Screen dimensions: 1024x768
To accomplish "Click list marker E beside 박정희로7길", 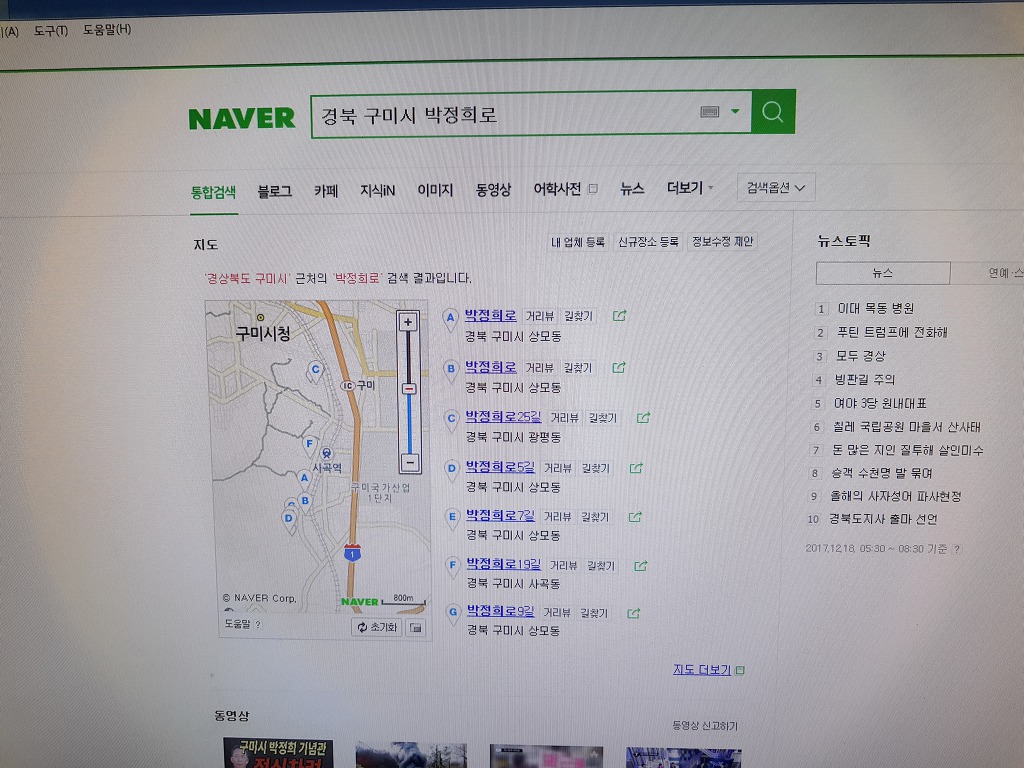I will [451, 520].
